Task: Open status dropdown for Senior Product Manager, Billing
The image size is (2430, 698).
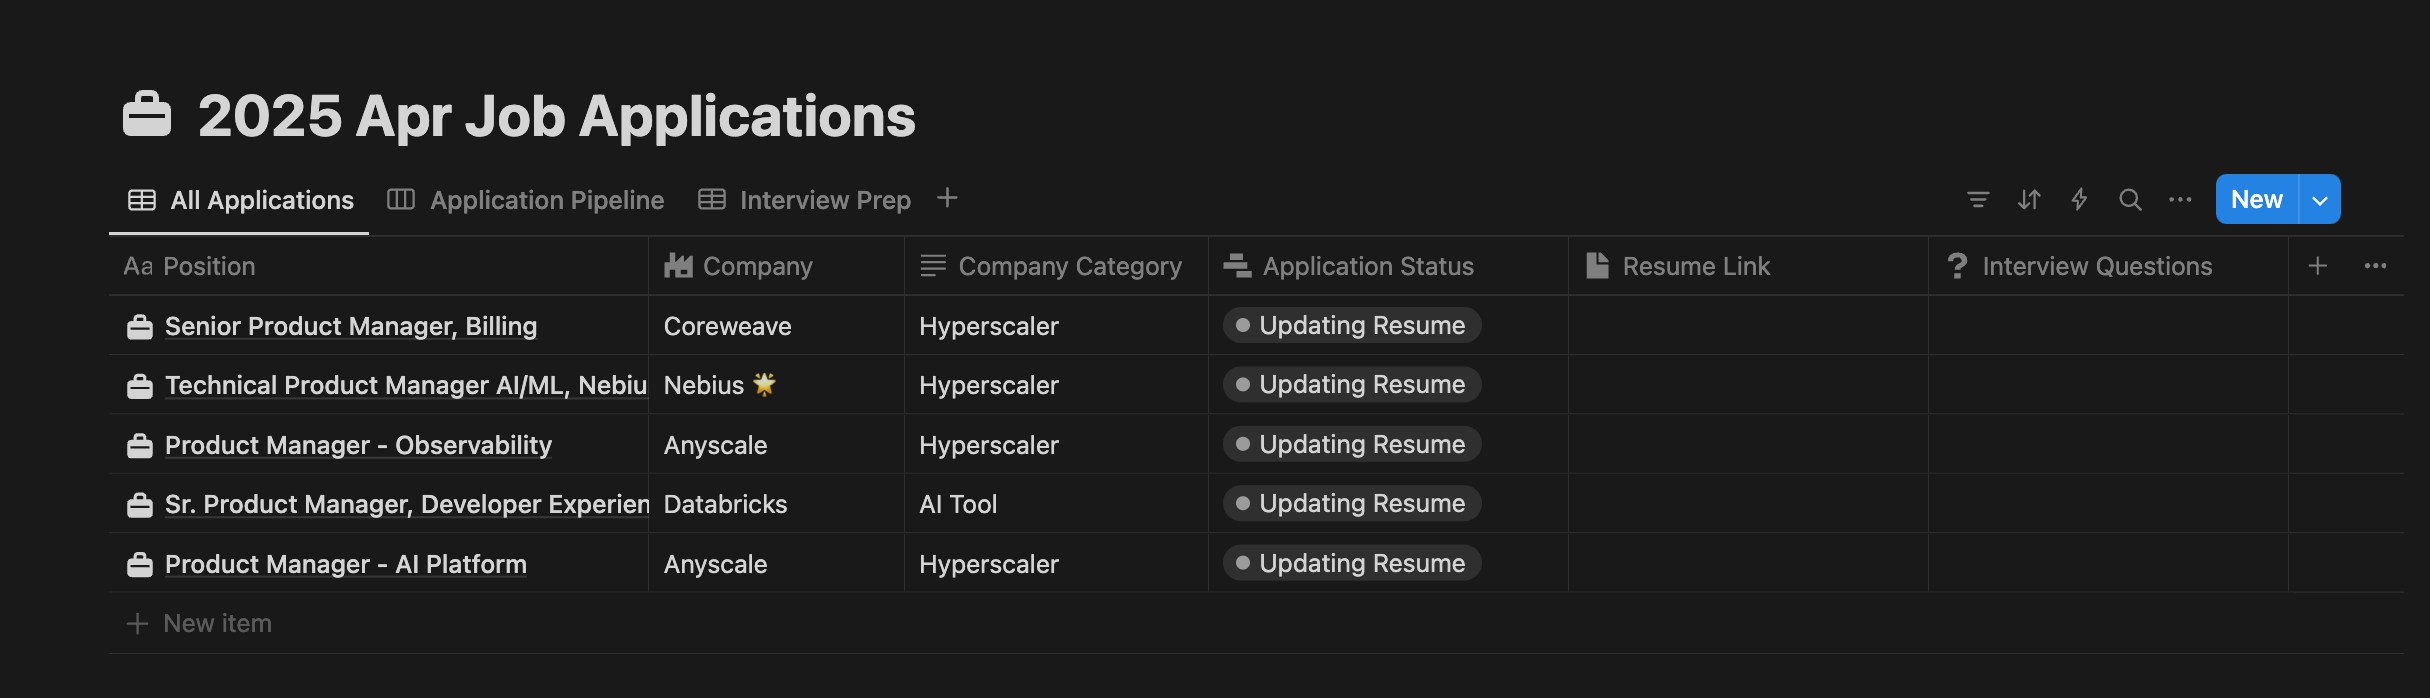Action: click(x=1352, y=325)
